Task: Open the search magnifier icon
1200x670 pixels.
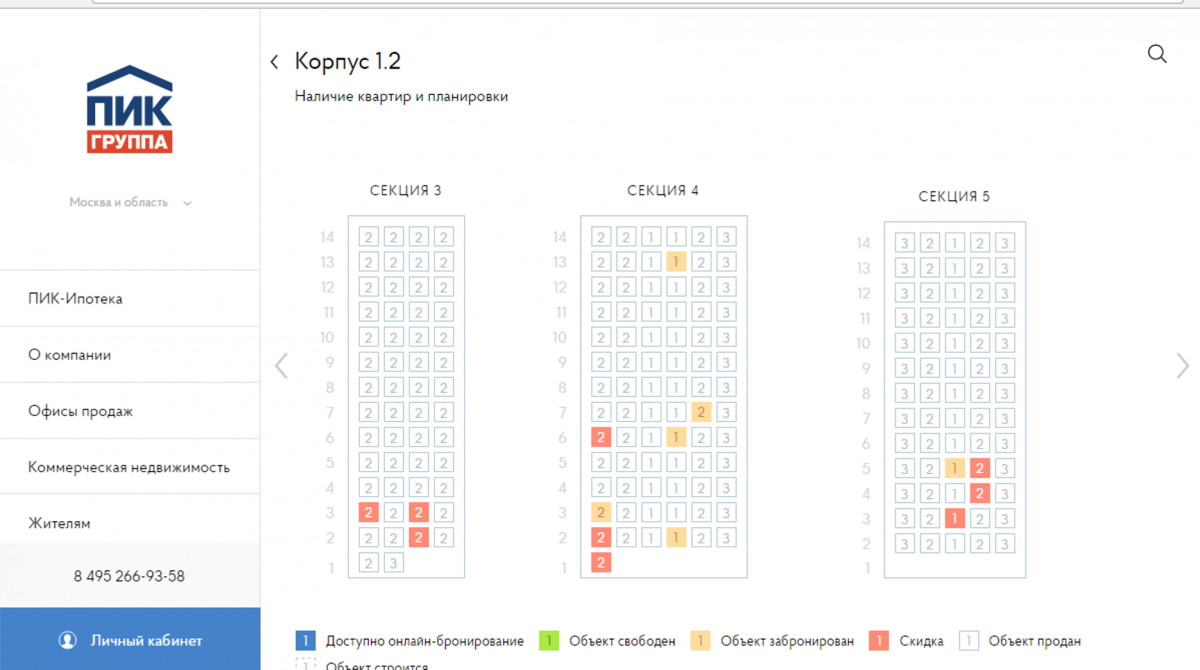Action: pyautogui.click(x=1157, y=54)
